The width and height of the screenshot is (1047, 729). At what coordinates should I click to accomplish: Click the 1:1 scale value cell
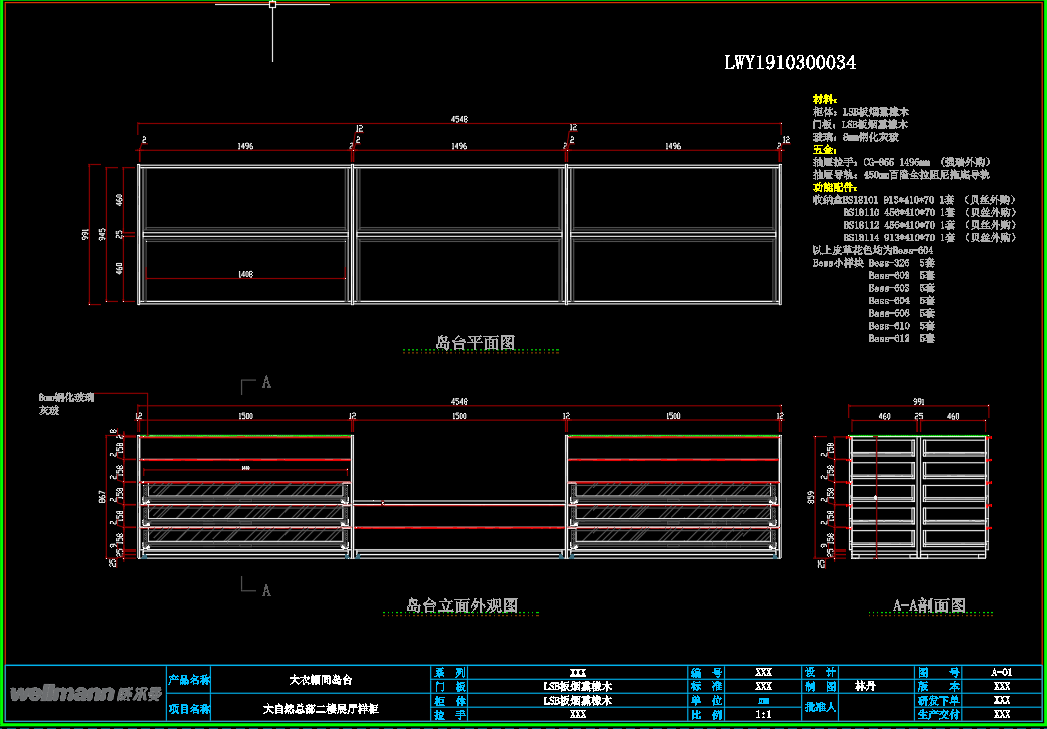coord(763,715)
